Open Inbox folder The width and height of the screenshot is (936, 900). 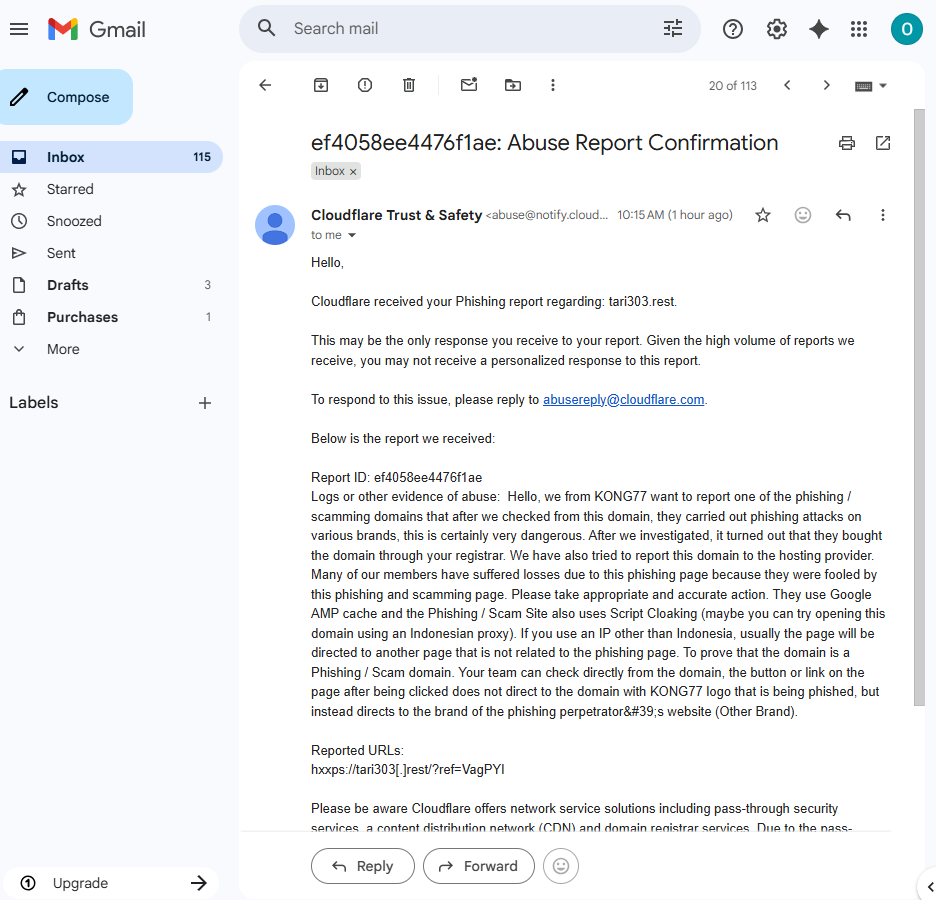pos(111,157)
